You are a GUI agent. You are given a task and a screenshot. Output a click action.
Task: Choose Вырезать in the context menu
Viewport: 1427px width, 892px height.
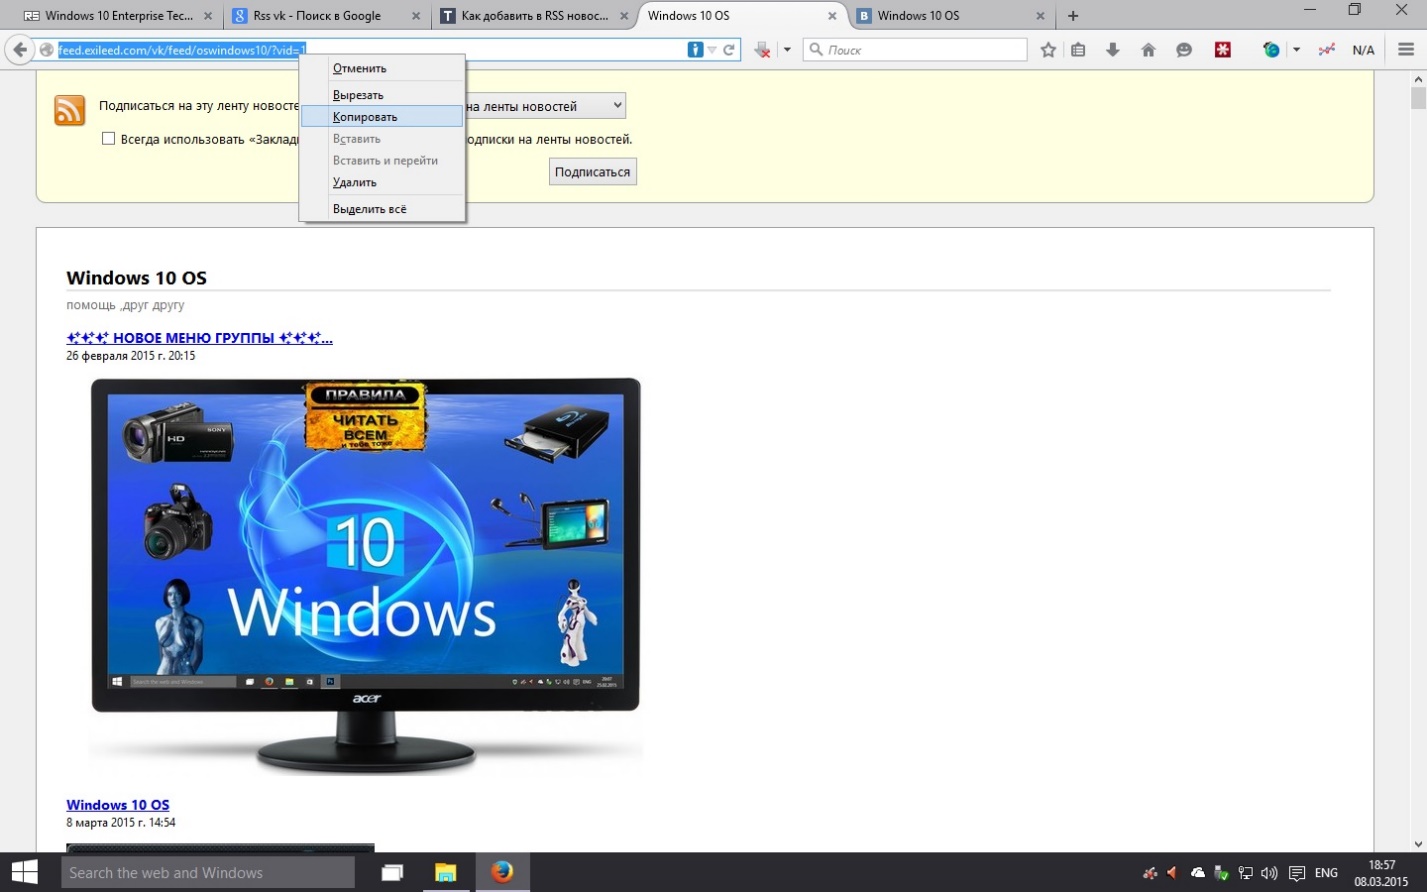[x=382, y=95]
